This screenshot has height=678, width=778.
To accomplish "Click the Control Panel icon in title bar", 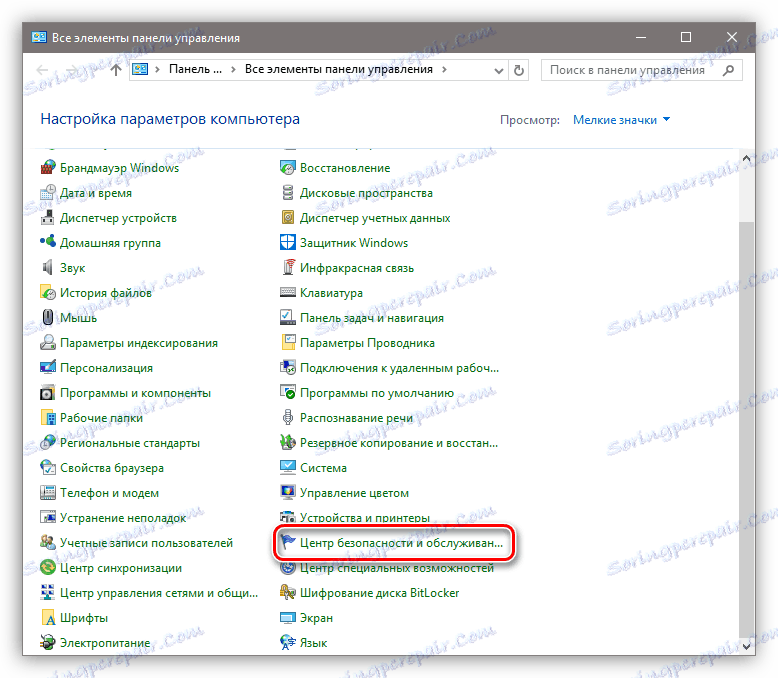I will (x=39, y=37).
